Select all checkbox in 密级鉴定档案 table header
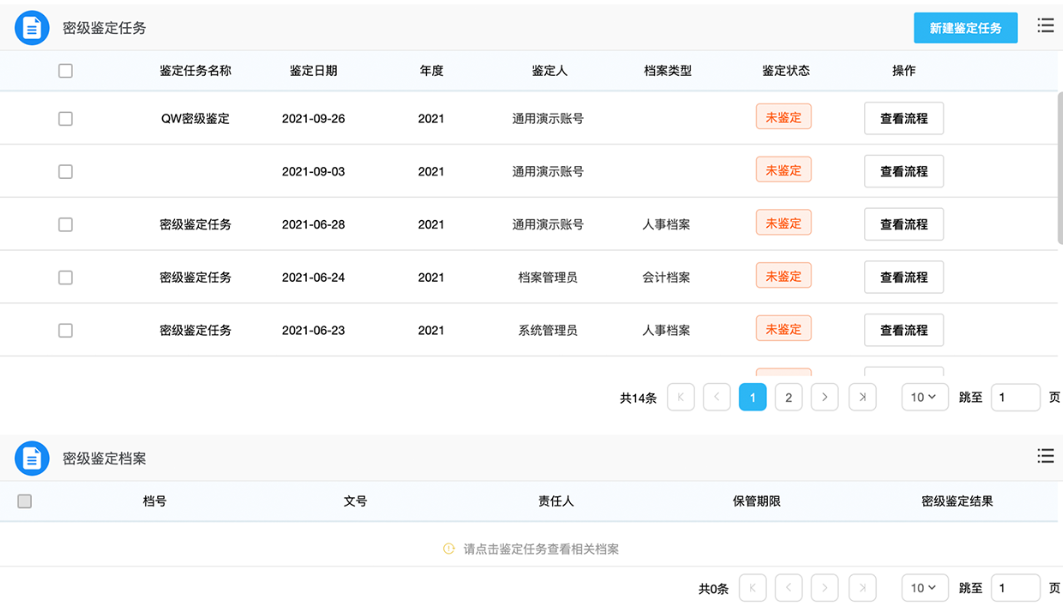The width and height of the screenshot is (1063, 608). 25,501
